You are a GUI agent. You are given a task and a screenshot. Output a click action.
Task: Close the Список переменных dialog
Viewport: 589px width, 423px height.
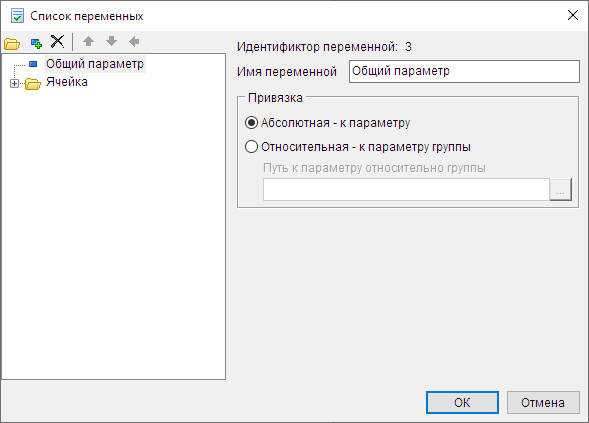click(573, 15)
